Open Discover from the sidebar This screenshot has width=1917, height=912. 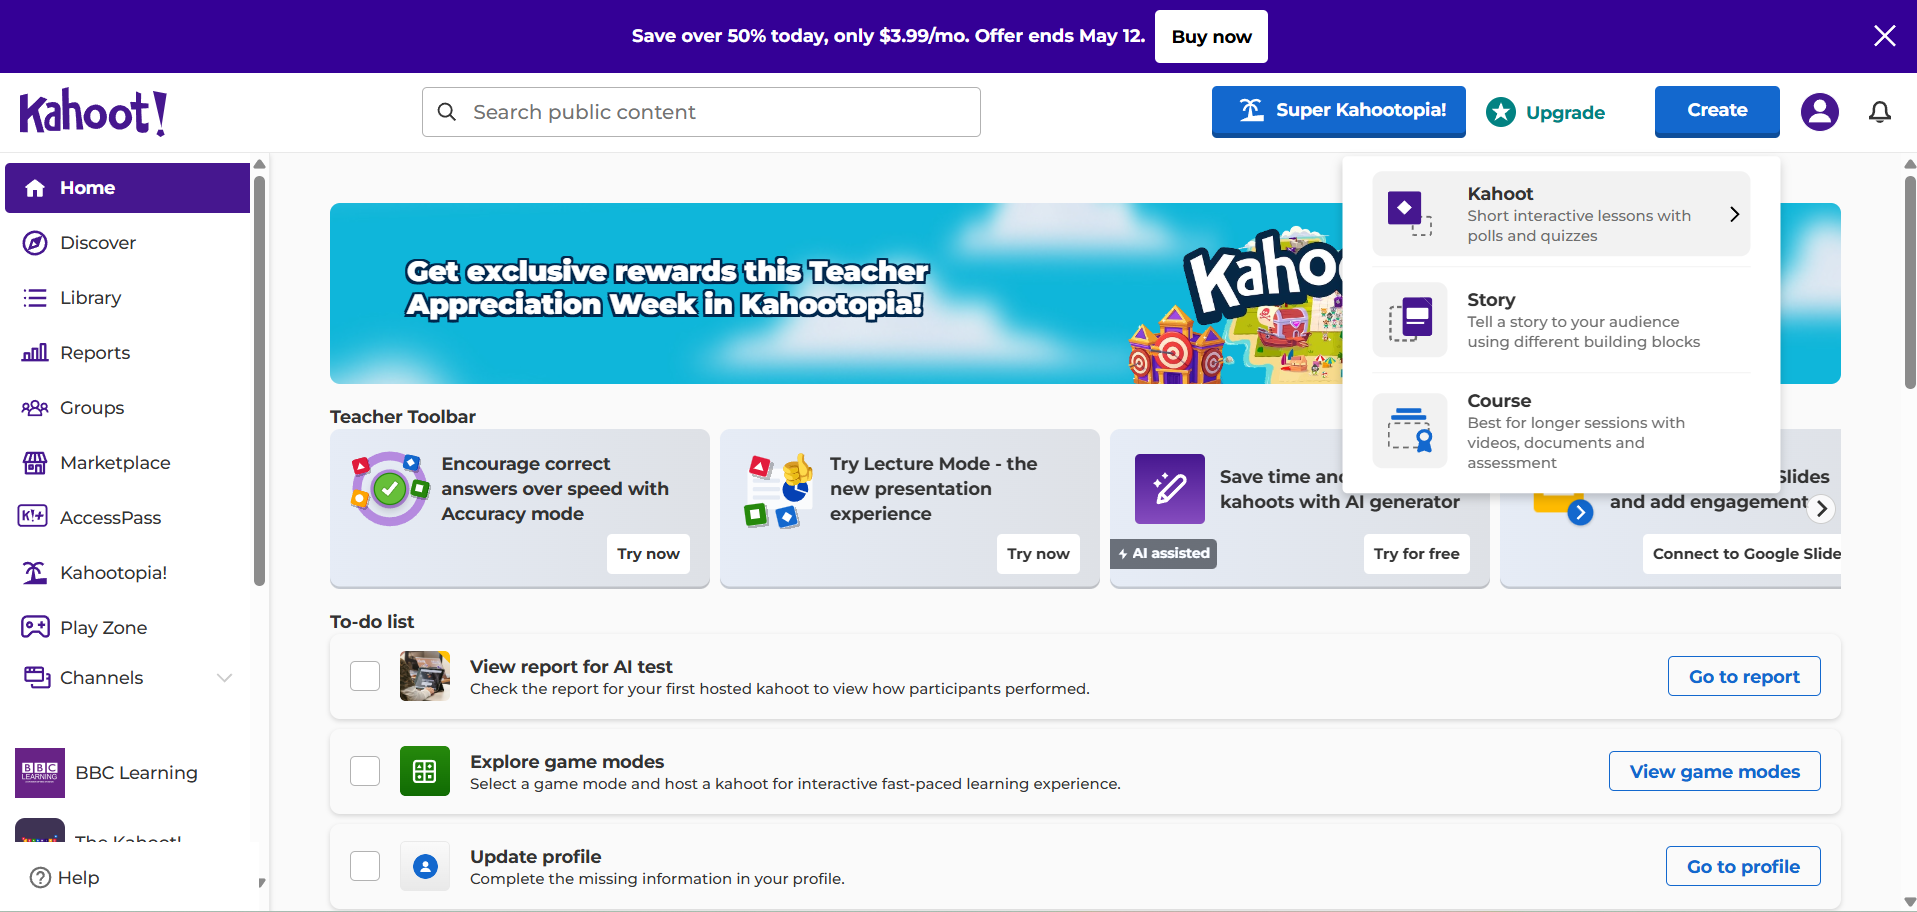97,243
